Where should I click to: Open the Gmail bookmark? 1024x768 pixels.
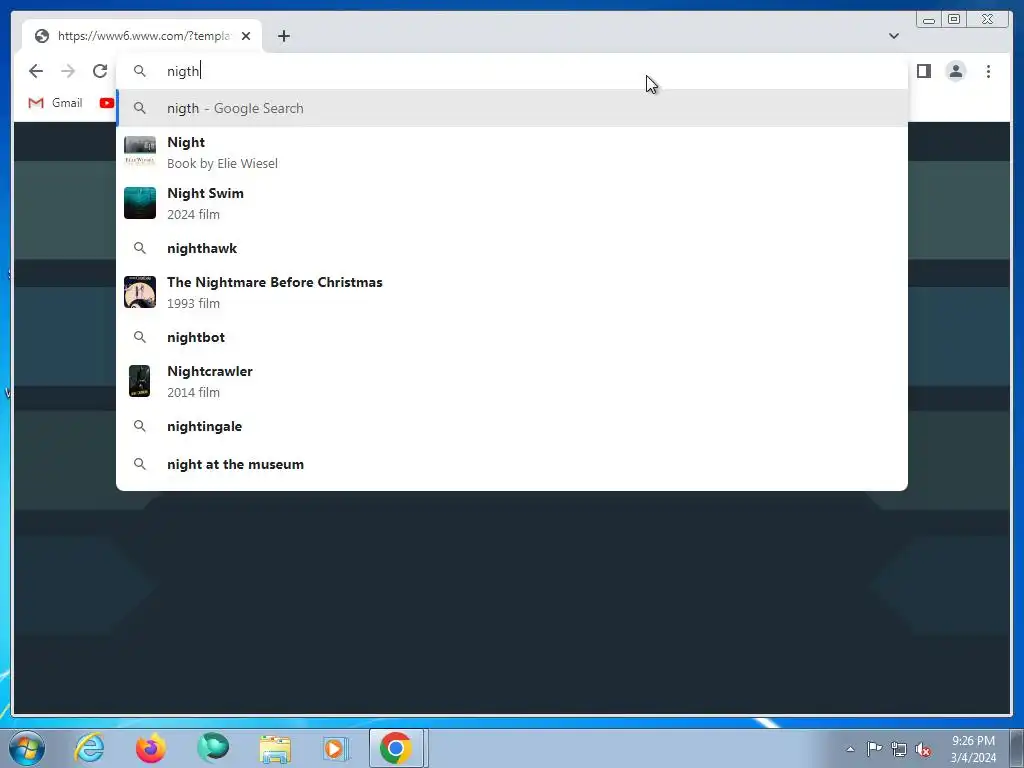[56, 103]
